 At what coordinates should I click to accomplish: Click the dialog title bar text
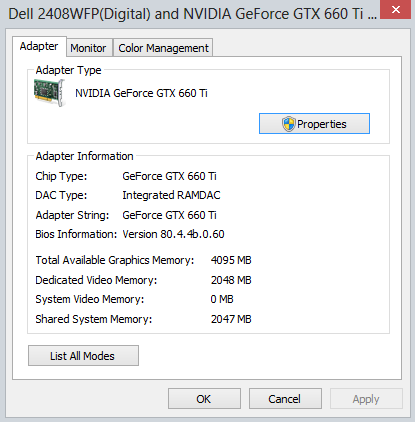pyautogui.click(x=193, y=14)
